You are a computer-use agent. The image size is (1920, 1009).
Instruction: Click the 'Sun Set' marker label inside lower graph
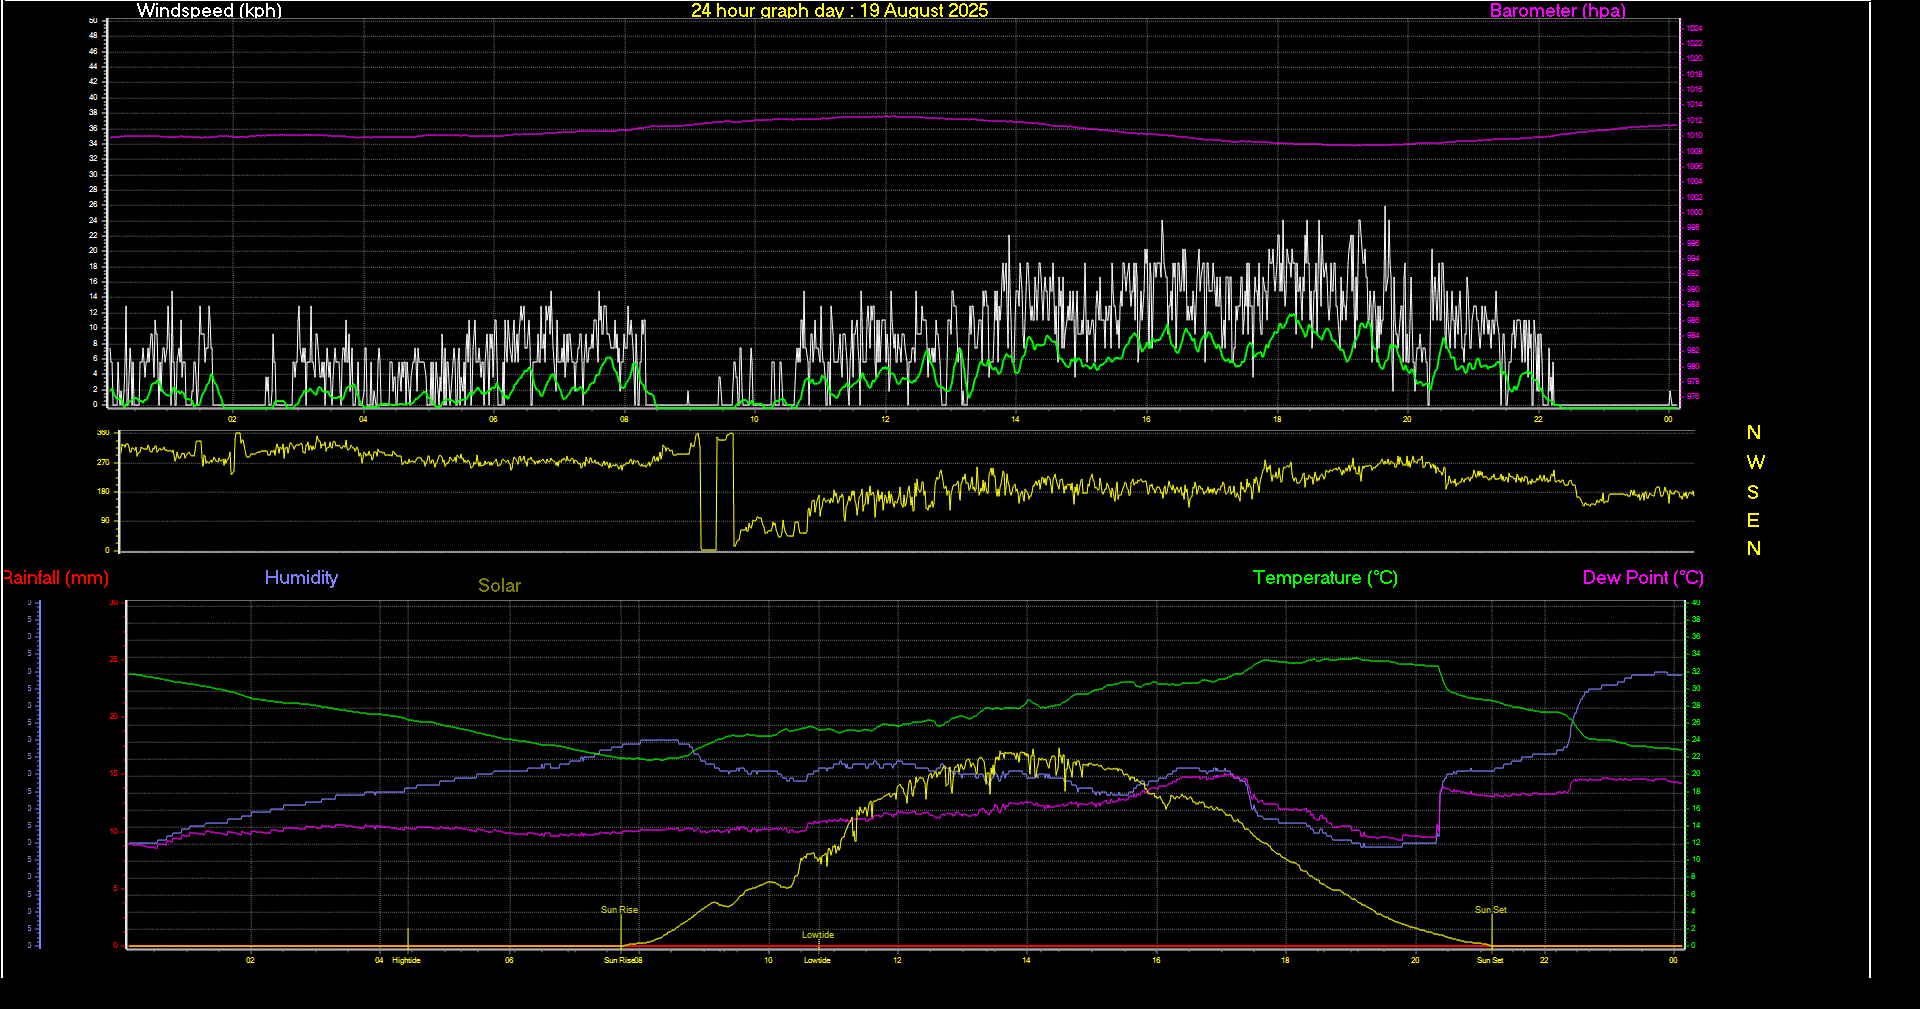click(x=1490, y=910)
